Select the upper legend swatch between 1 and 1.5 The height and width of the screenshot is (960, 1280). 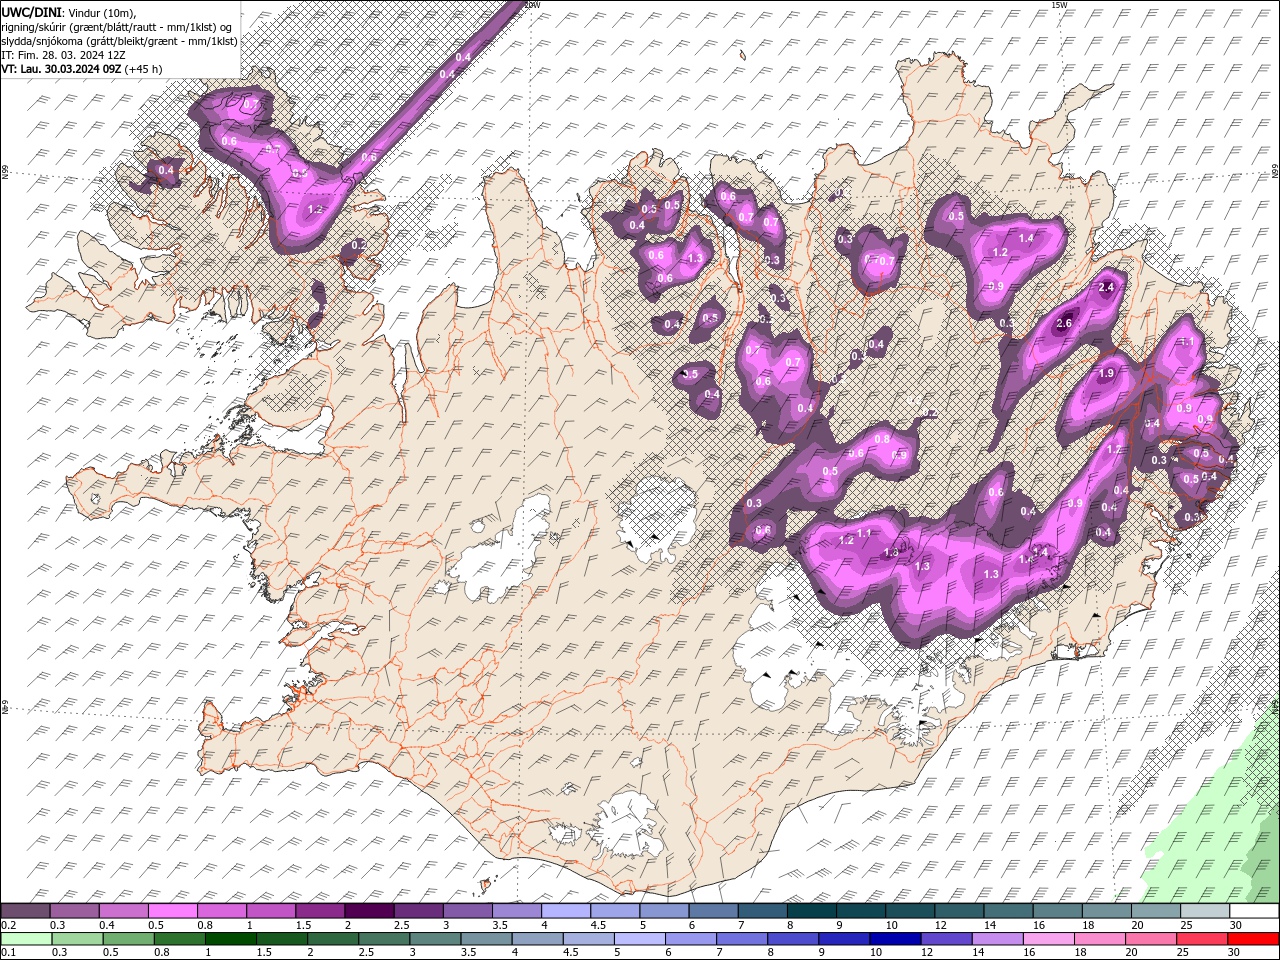pyautogui.click(x=271, y=911)
